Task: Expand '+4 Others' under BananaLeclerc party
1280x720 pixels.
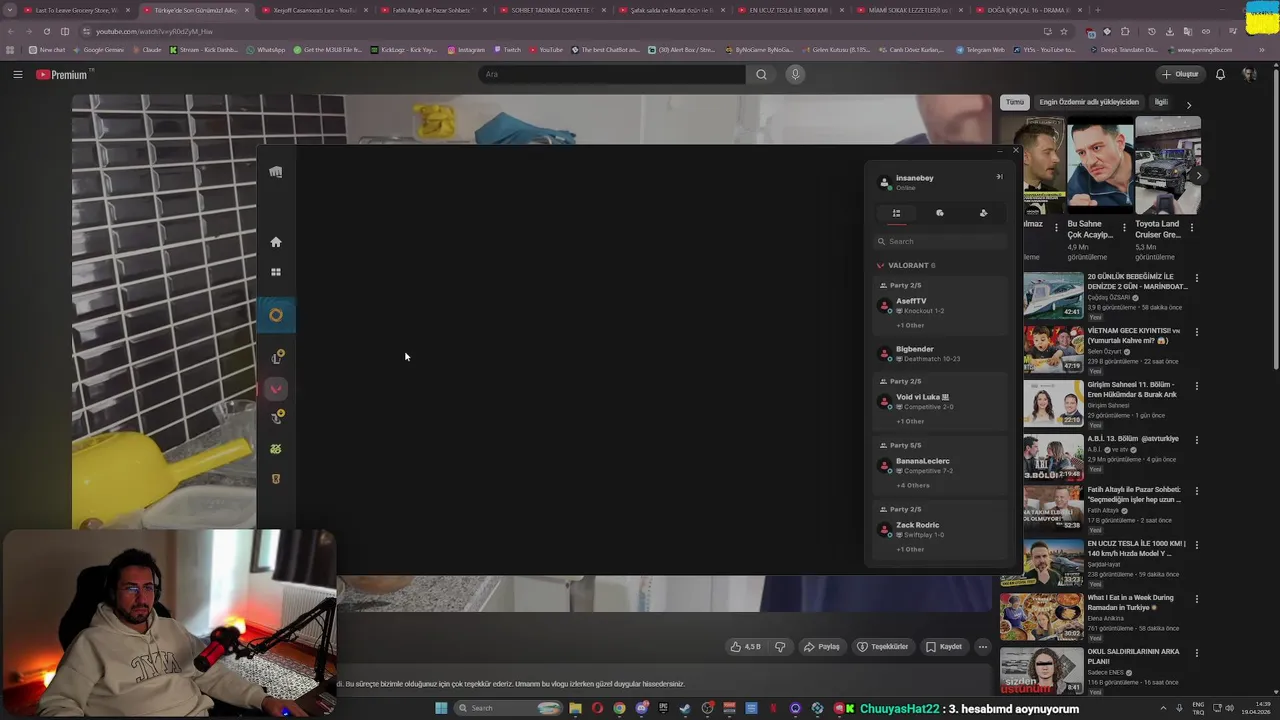Action: point(913,485)
